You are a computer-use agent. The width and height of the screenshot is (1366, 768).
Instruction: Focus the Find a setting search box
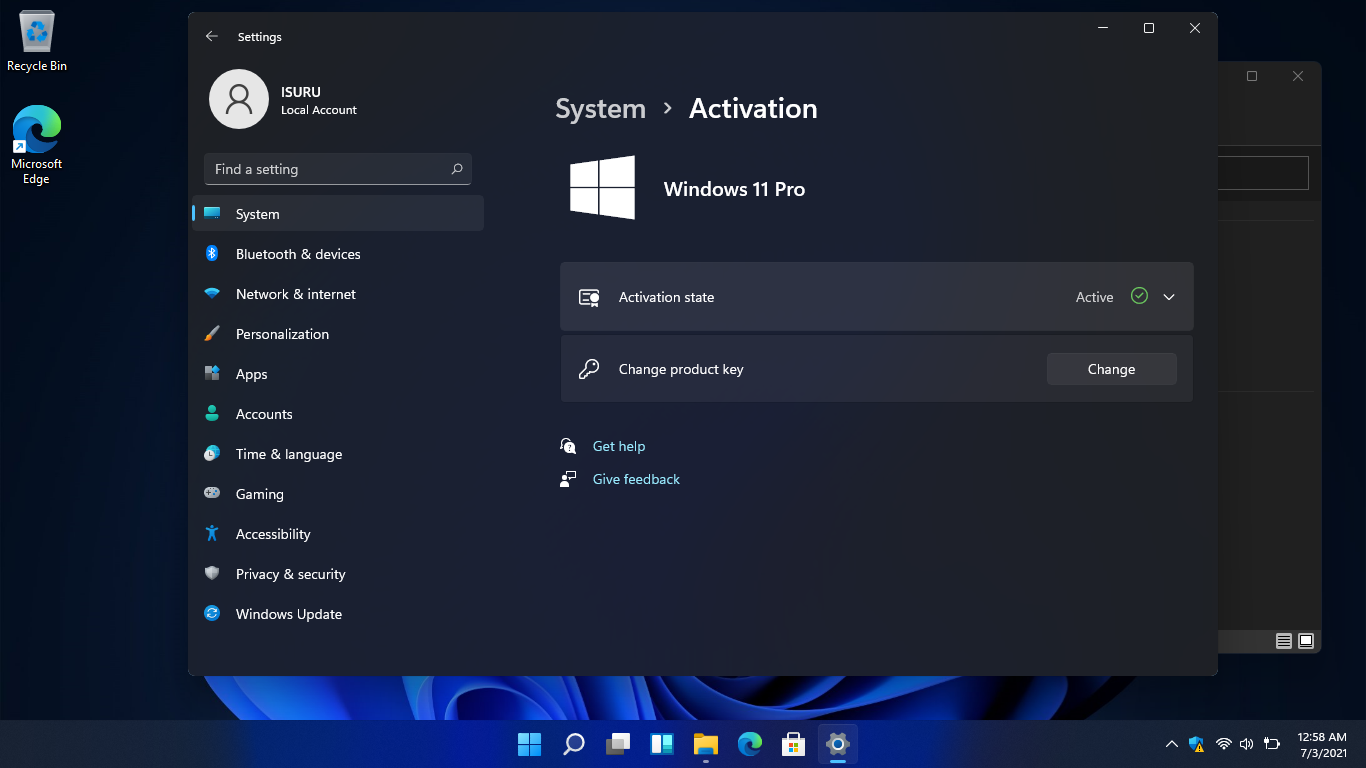338,169
